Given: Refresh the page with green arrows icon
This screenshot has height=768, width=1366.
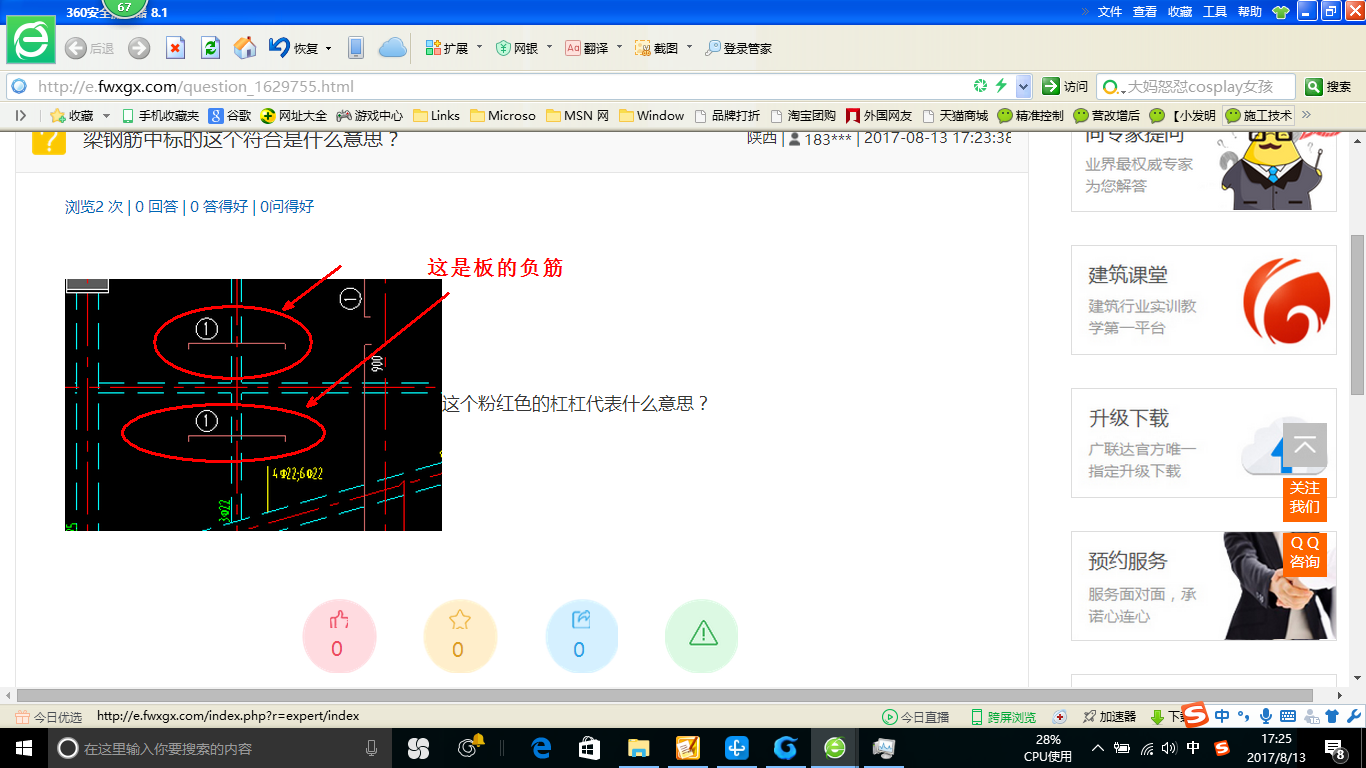Looking at the screenshot, I should (x=210, y=48).
